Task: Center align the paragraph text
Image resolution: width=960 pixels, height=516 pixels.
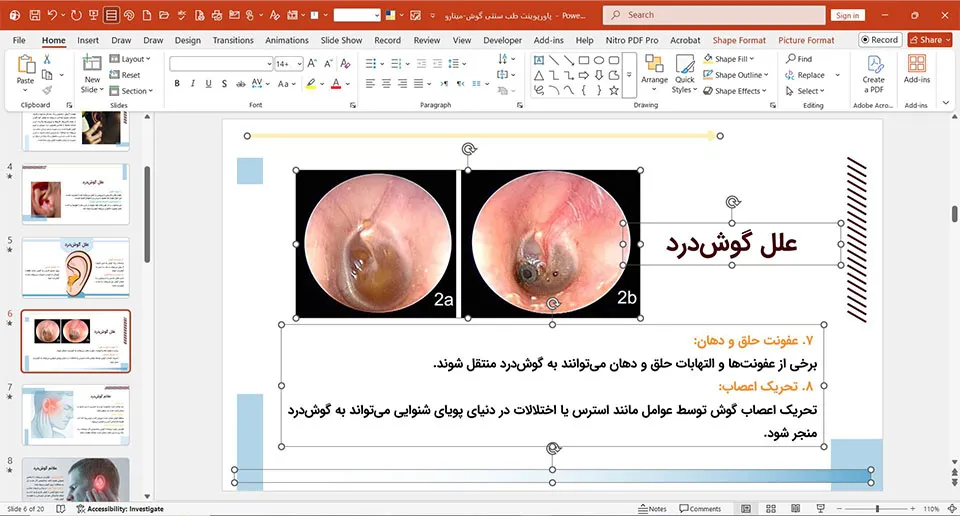Action: 386,83
